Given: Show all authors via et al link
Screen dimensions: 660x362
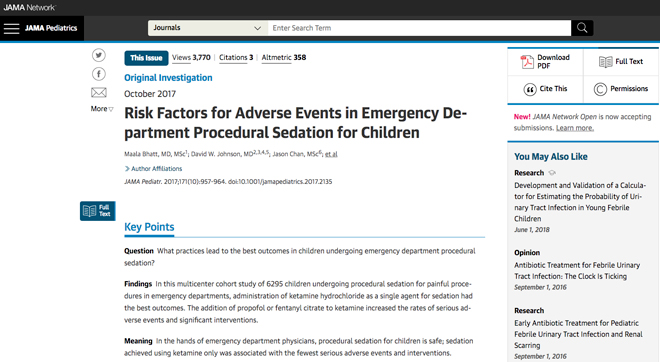Looking at the screenshot, I should pos(331,154).
